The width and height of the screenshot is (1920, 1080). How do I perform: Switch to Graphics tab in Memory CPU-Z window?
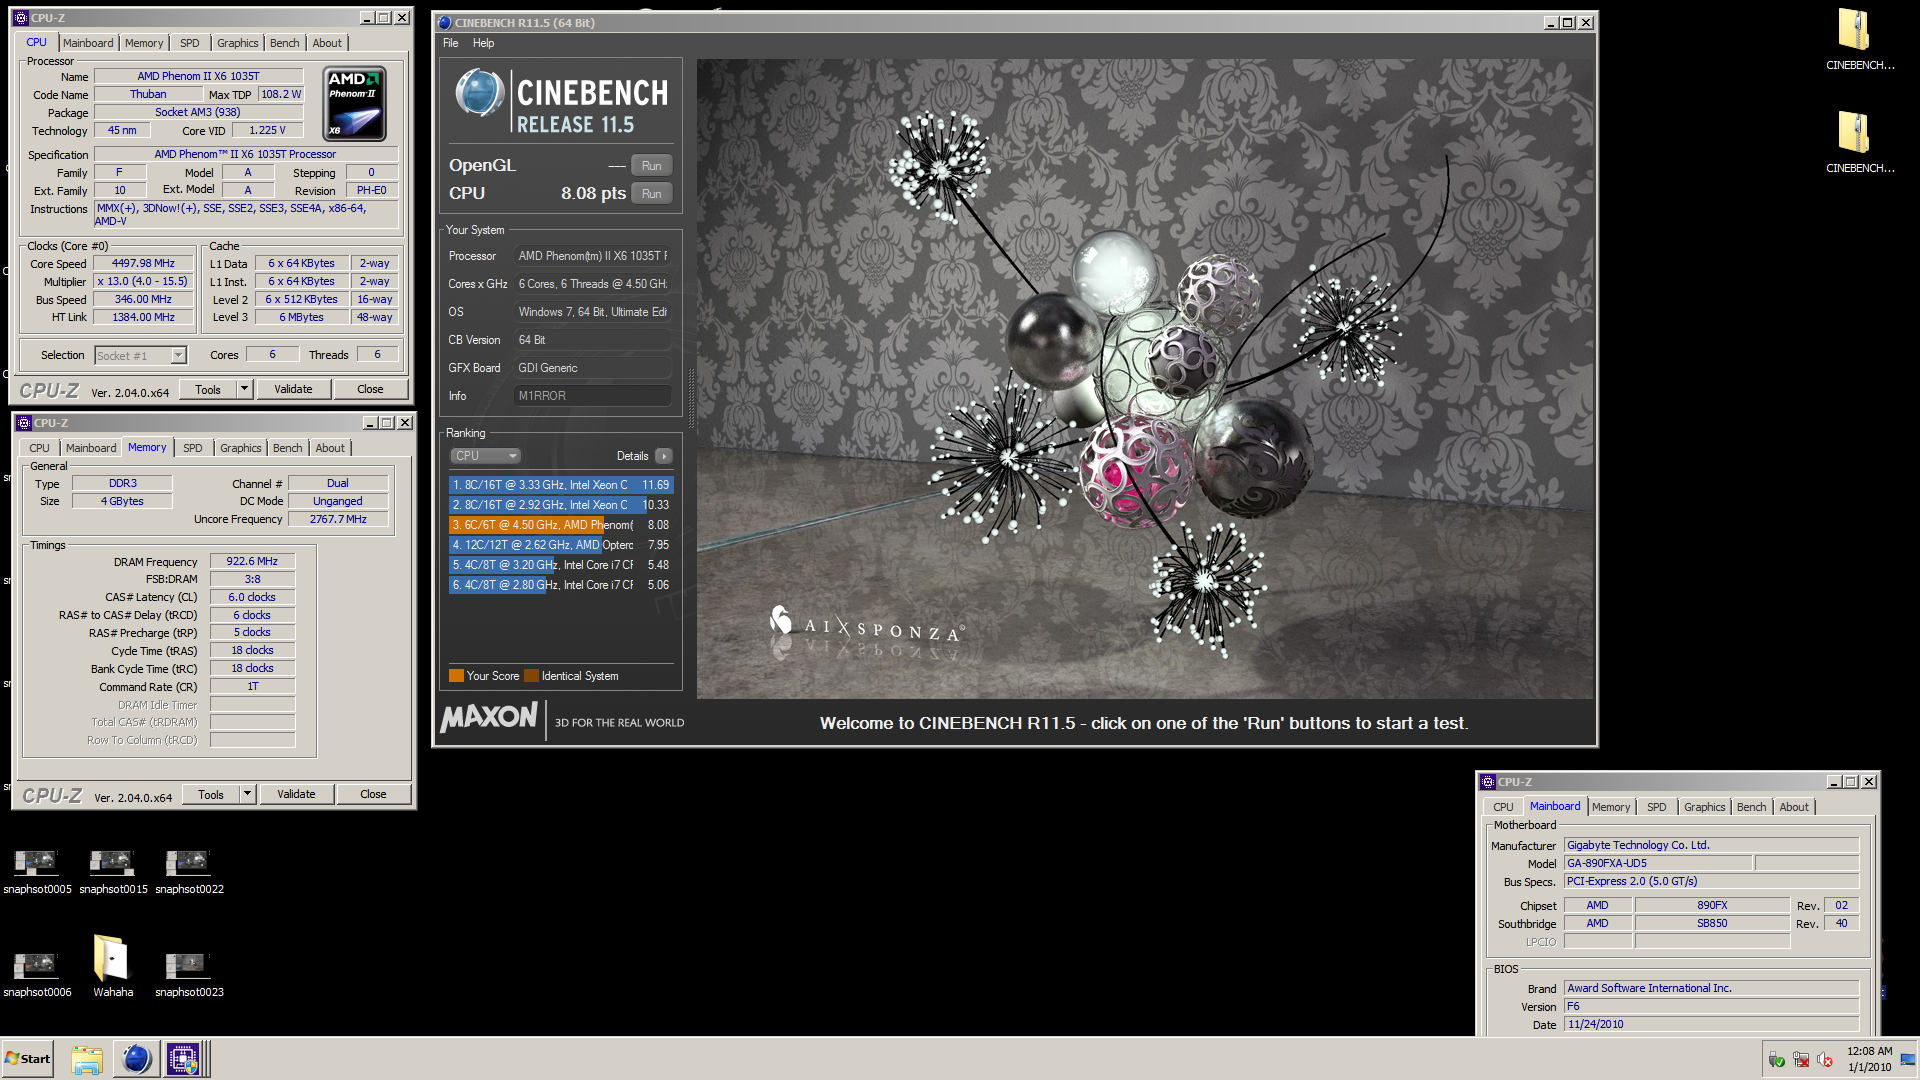coord(241,448)
